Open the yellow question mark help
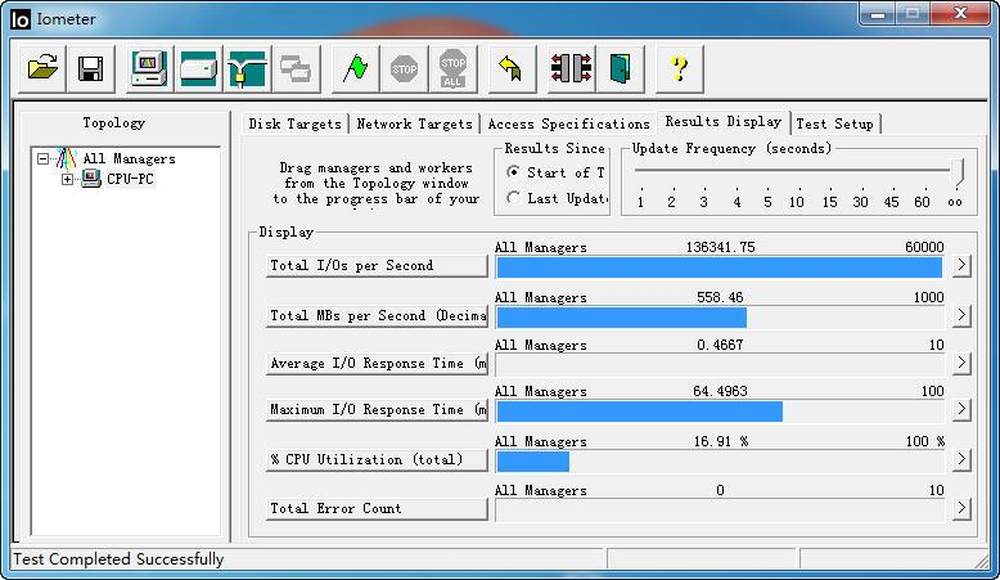Screen dimensions: 1000x580 click(x=679, y=68)
